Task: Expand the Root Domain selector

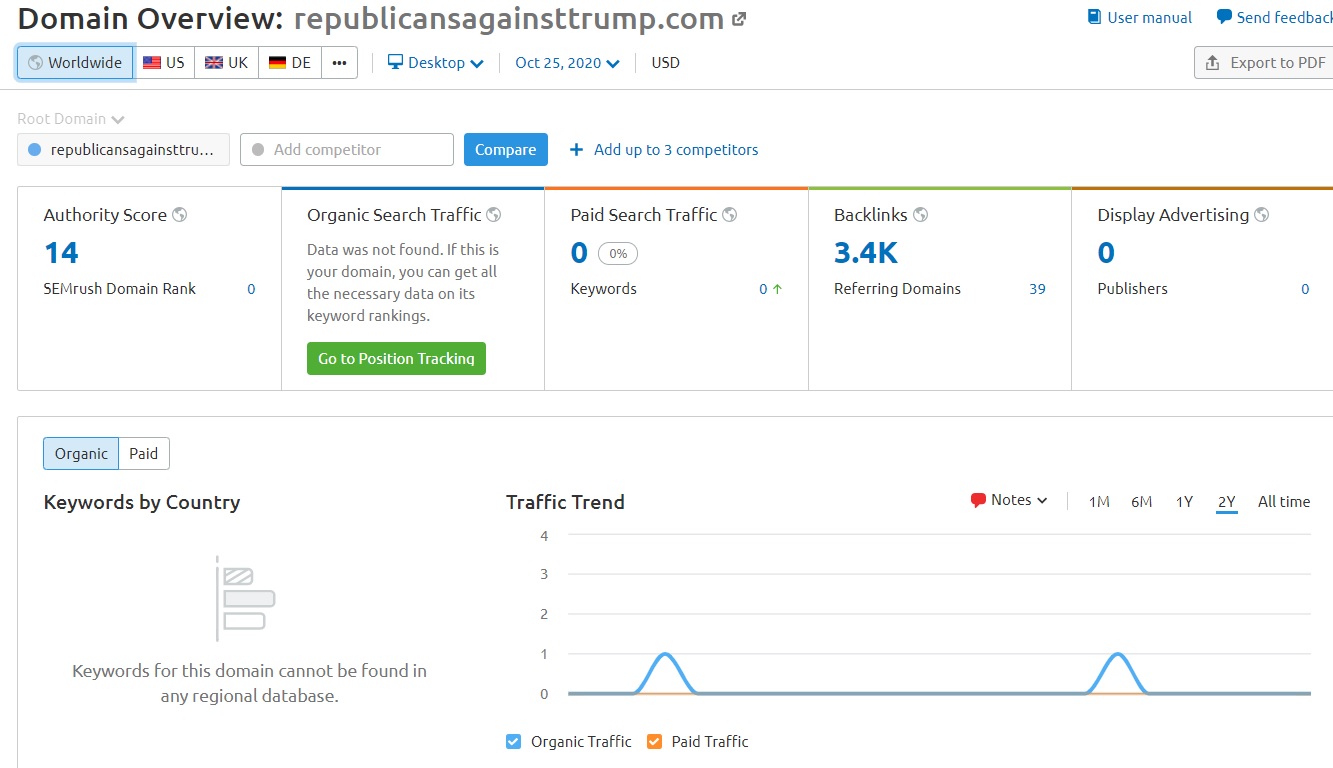Action: pyautogui.click(x=70, y=119)
